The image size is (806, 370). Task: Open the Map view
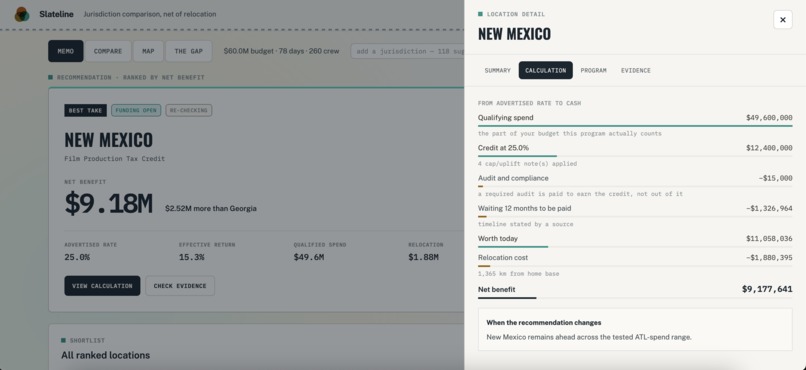(x=148, y=51)
